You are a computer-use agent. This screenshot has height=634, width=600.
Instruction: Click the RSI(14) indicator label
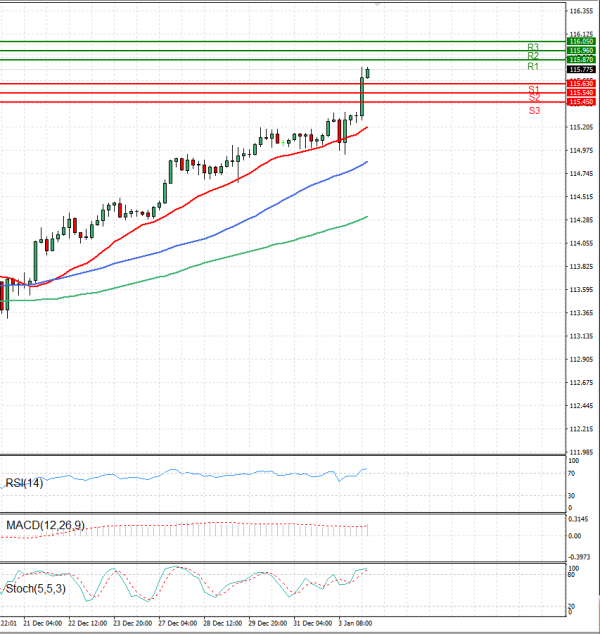pos(26,482)
